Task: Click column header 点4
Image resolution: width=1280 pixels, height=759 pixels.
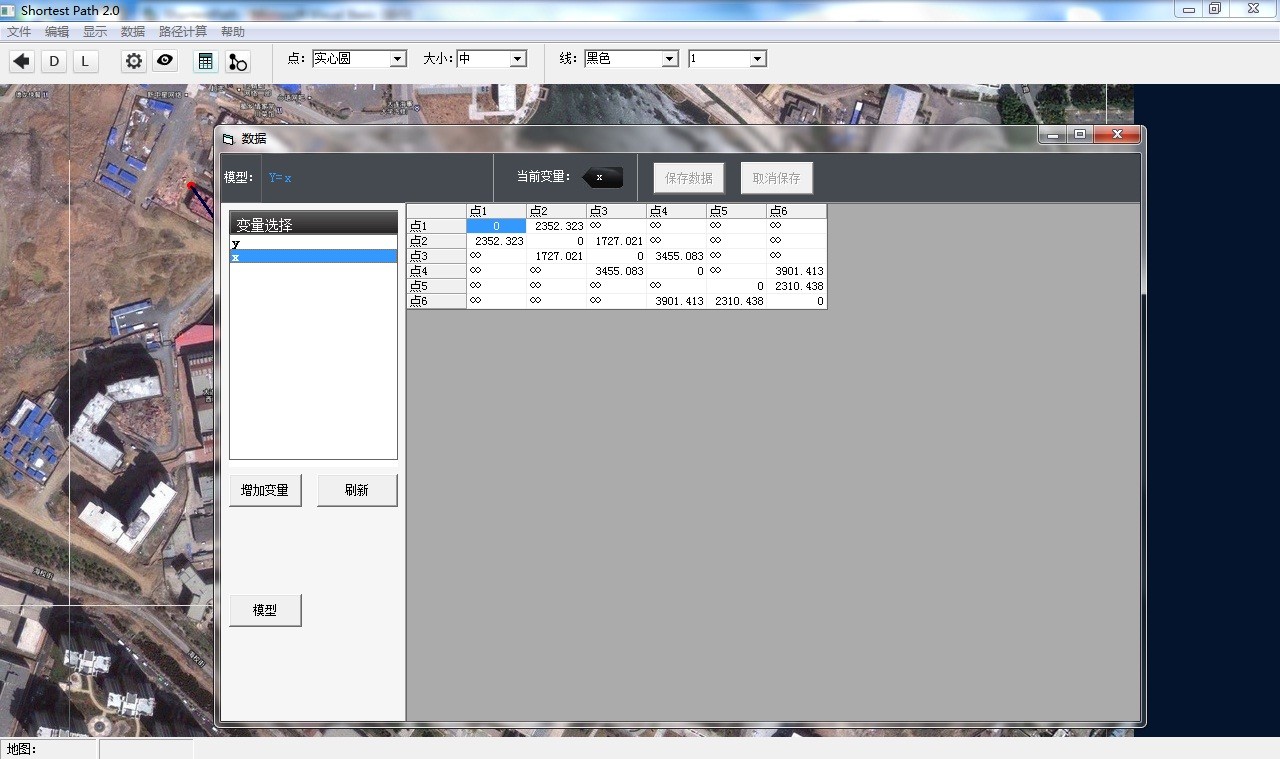Action: pos(676,211)
